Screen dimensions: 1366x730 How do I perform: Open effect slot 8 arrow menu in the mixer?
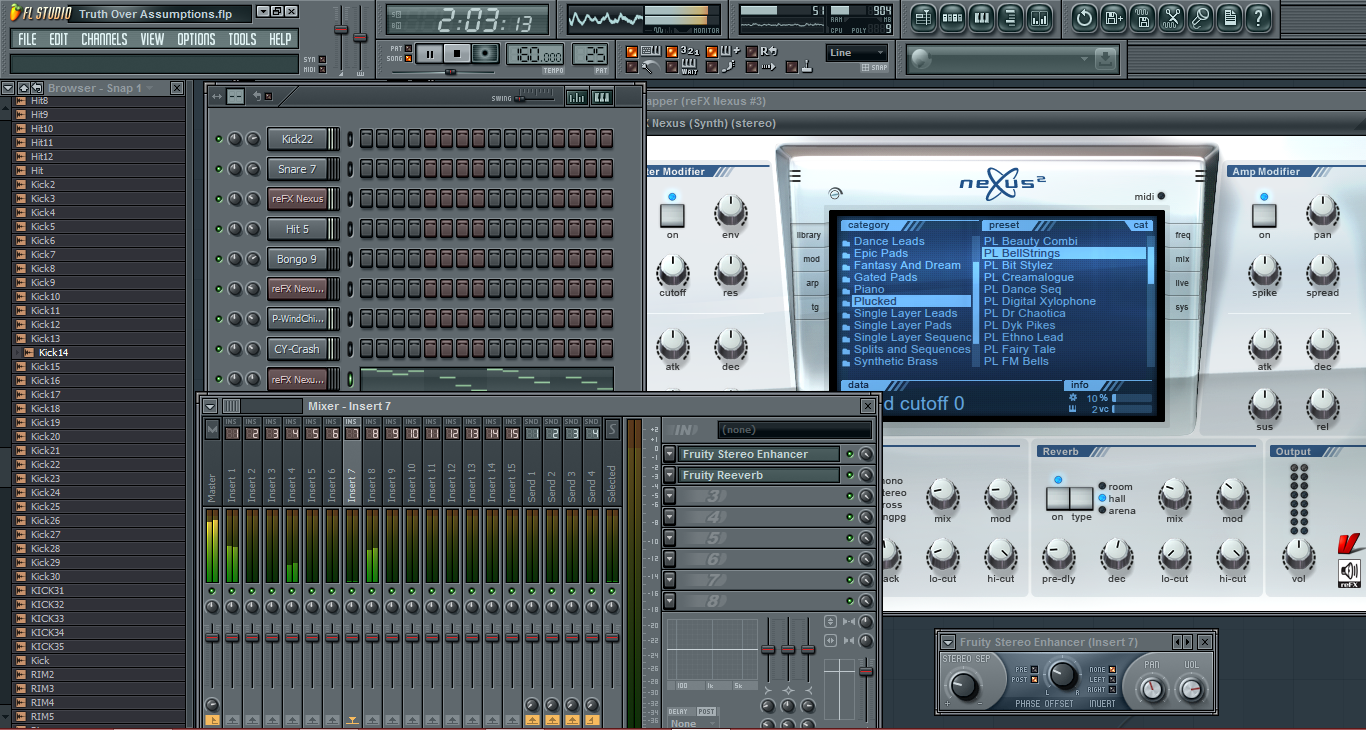[669, 601]
